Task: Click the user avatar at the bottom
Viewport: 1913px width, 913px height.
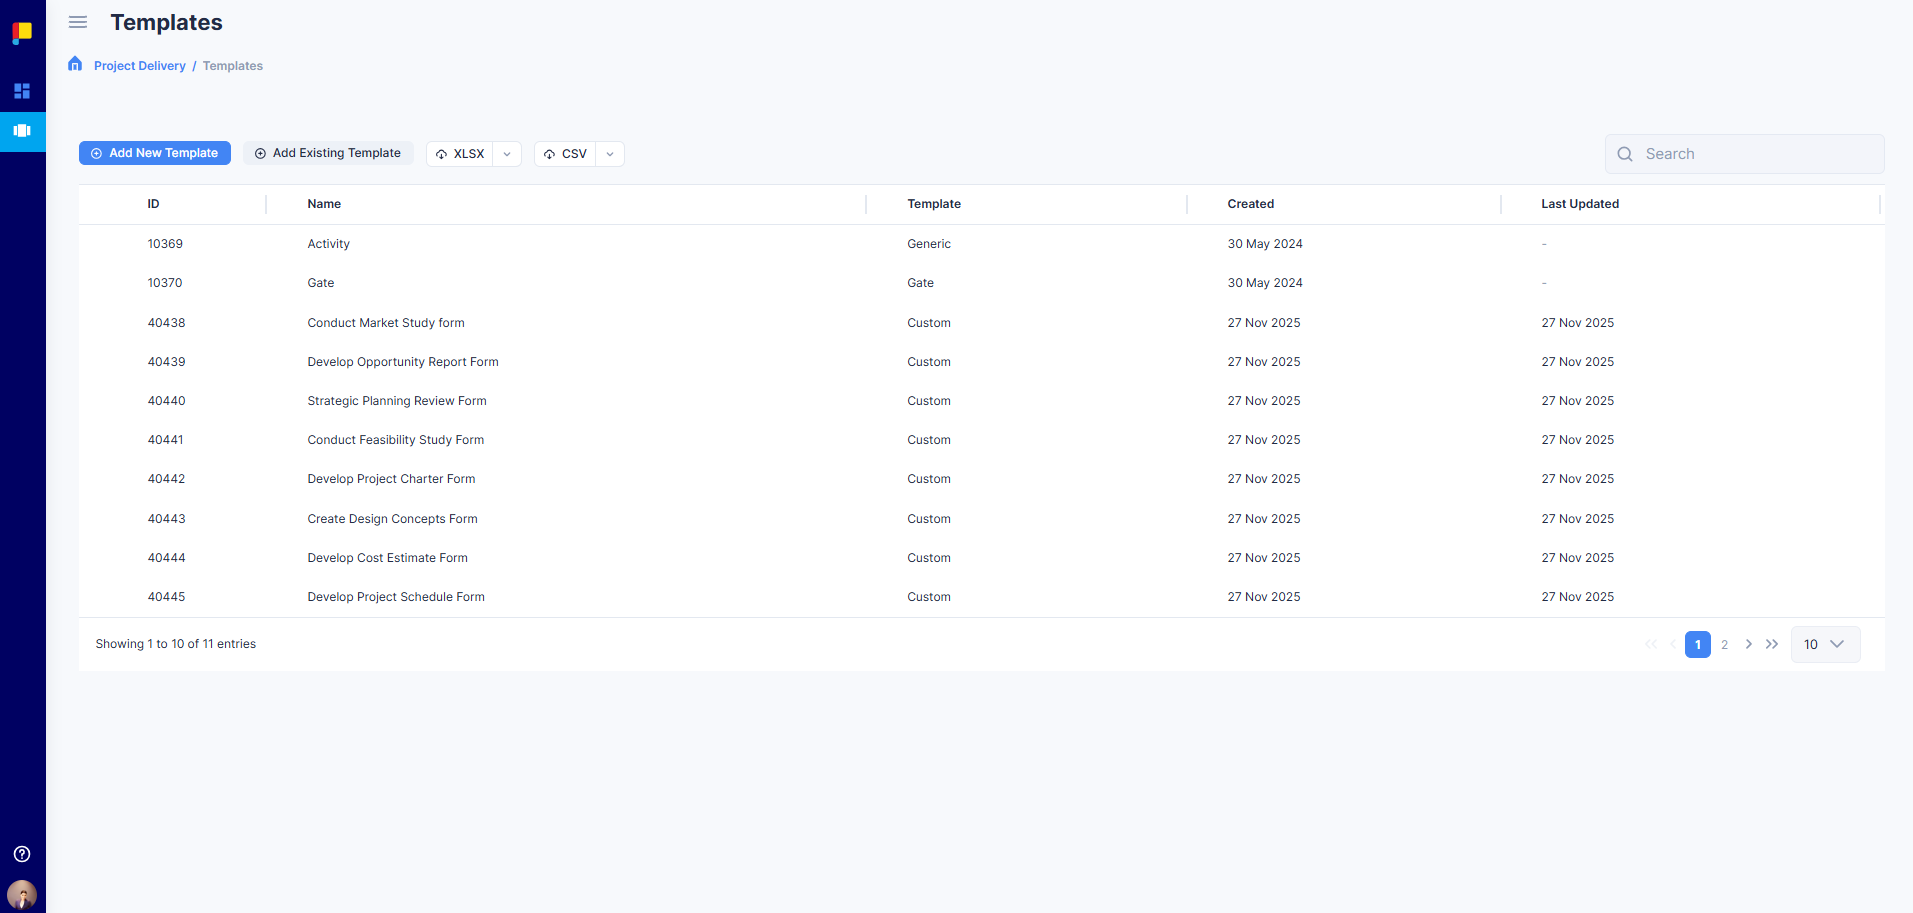Action: [x=22, y=894]
